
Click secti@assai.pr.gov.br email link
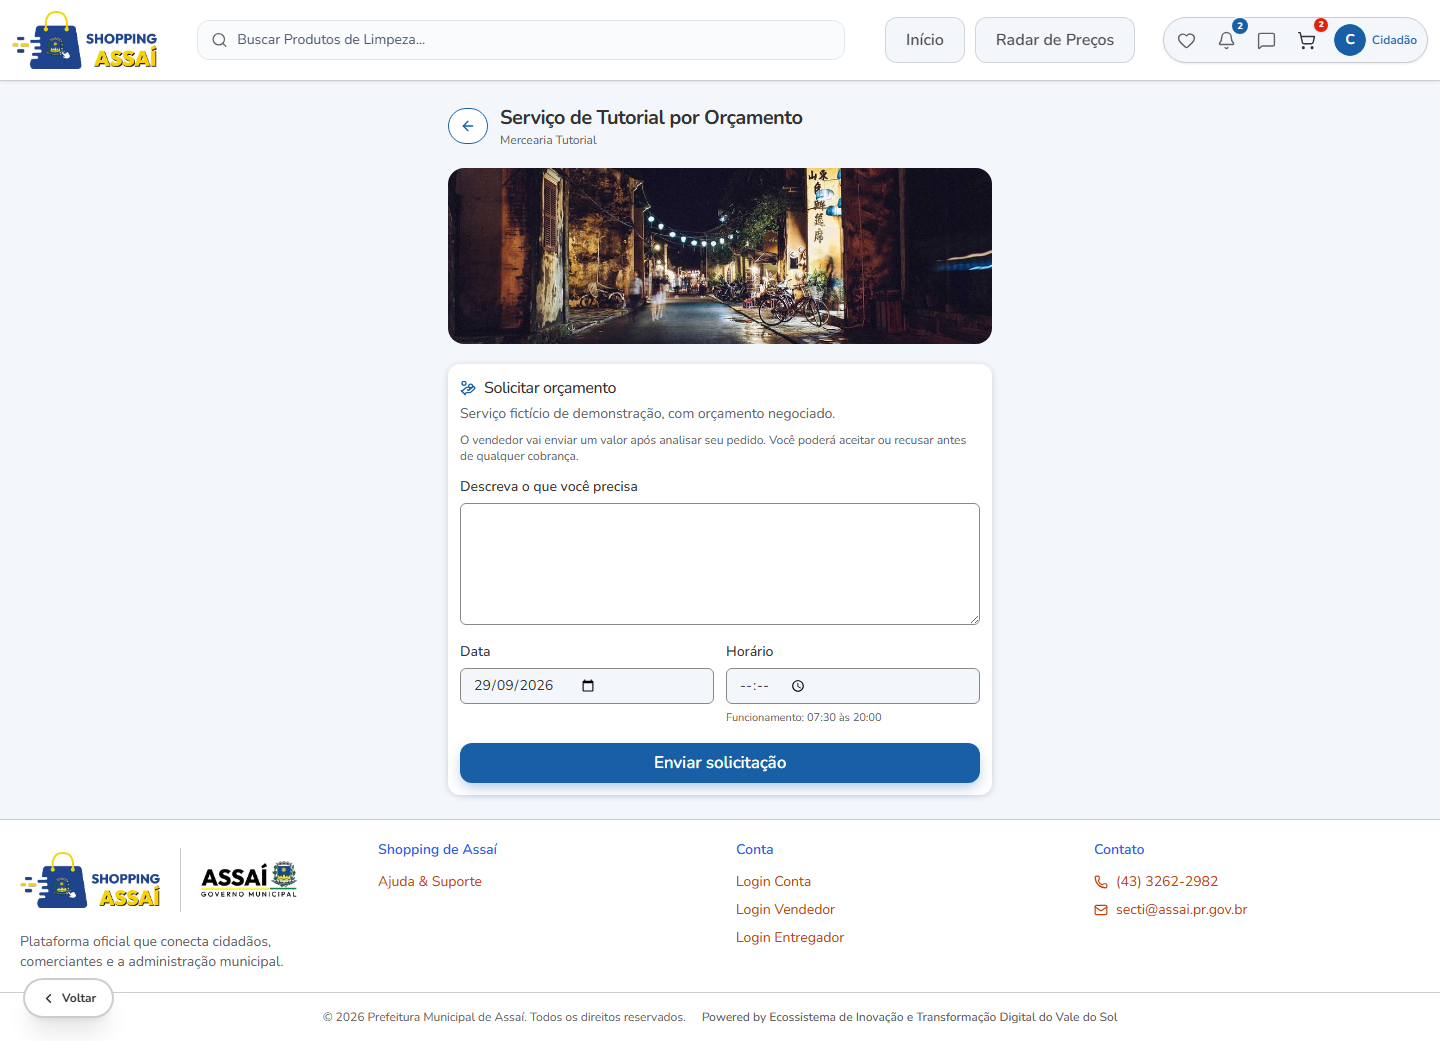pos(1181,909)
